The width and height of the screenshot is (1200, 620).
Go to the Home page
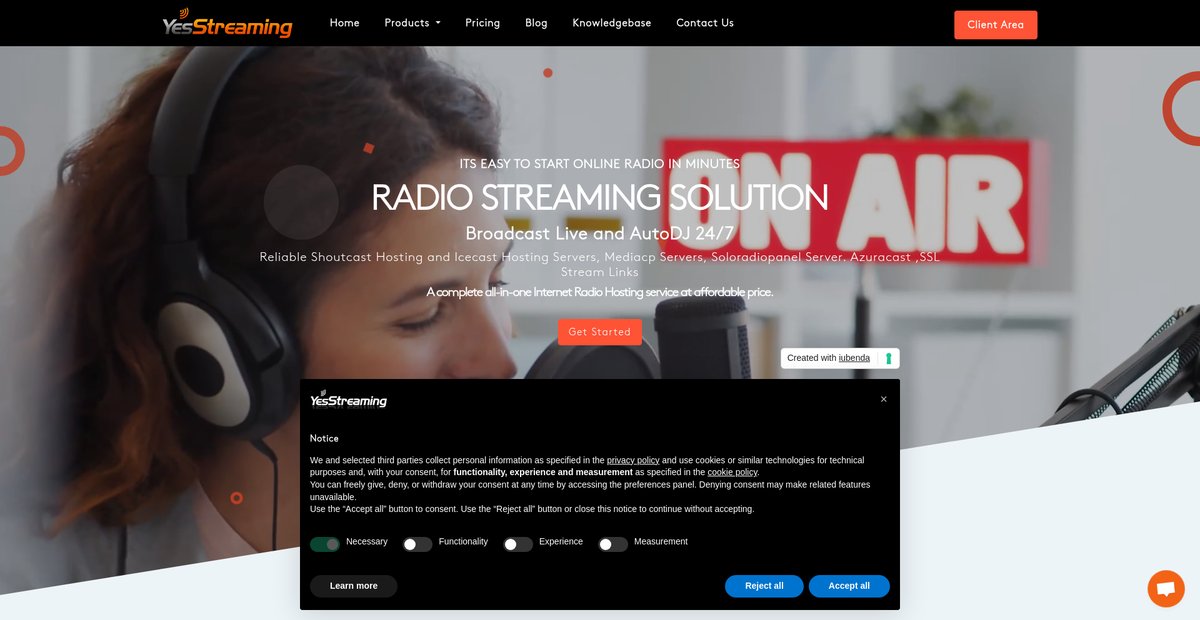[344, 23]
